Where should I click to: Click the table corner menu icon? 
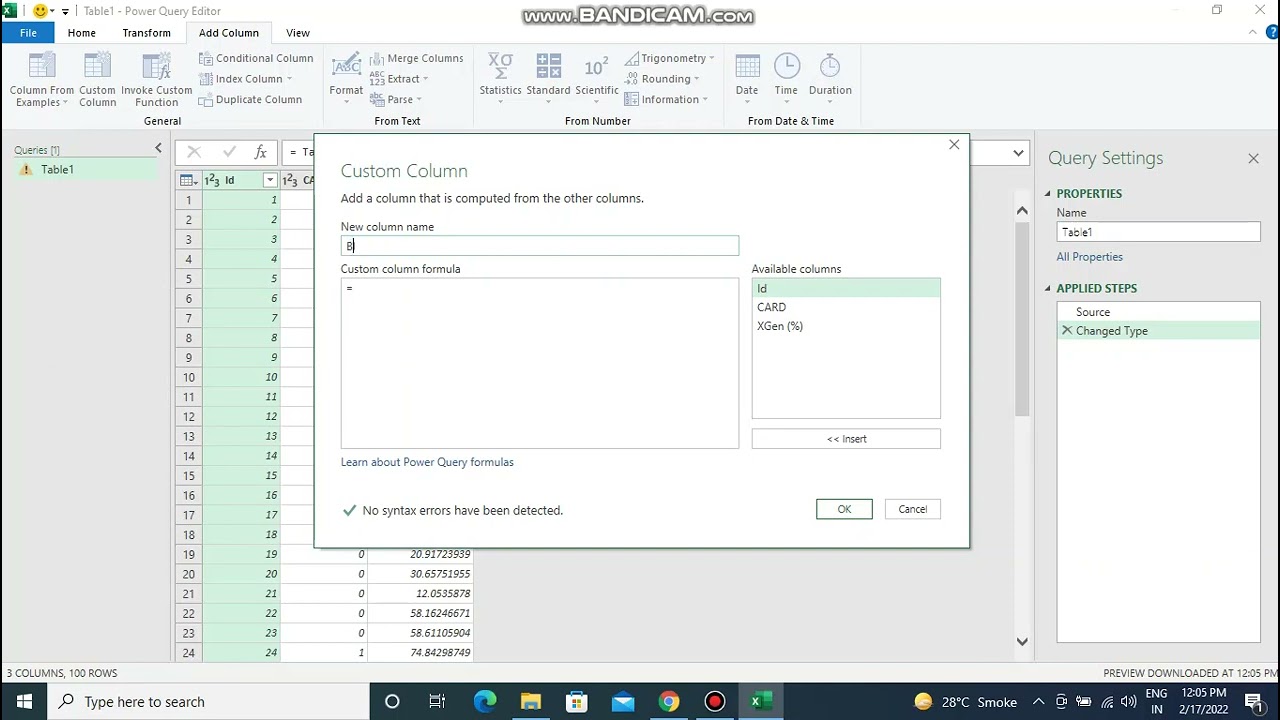click(x=188, y=180)
